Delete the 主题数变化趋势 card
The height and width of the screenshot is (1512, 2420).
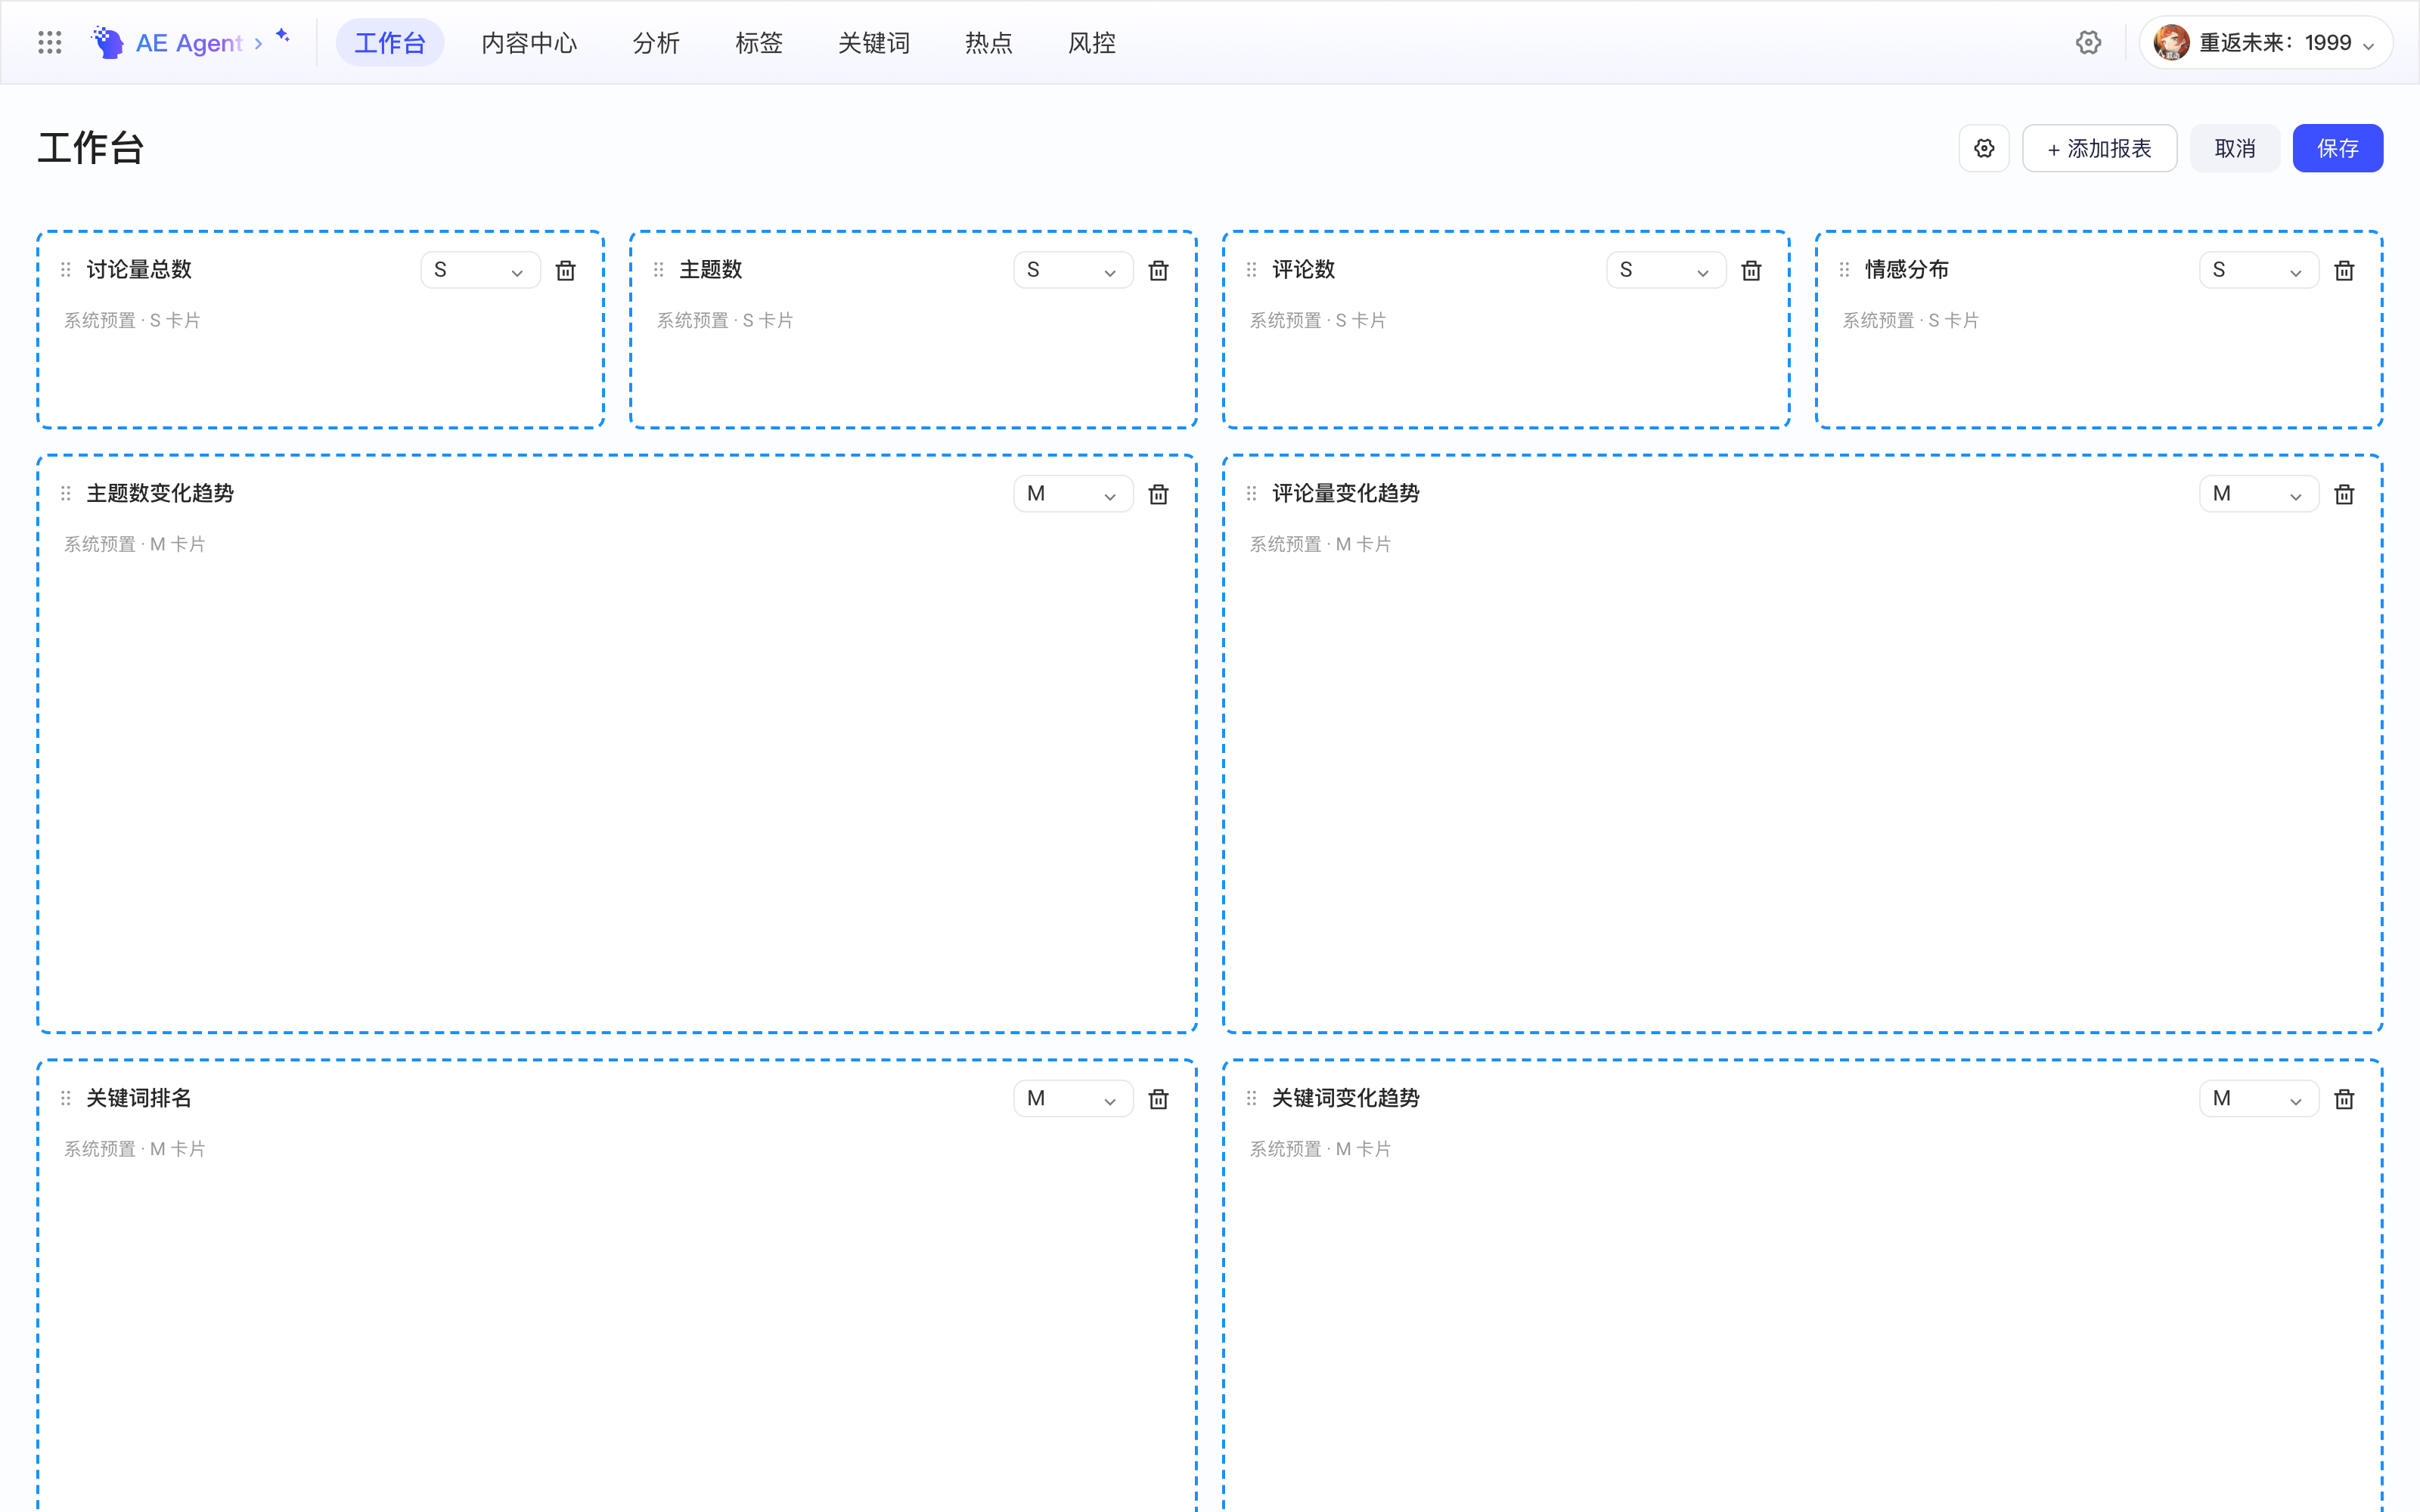1158,494
